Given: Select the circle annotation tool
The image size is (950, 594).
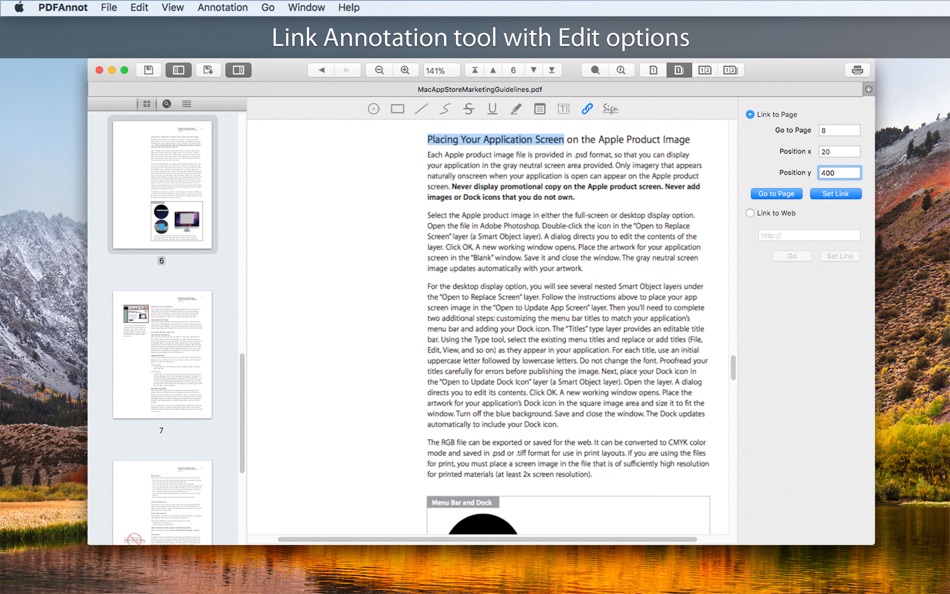Looking at the screenshot, I should [374, 109].
